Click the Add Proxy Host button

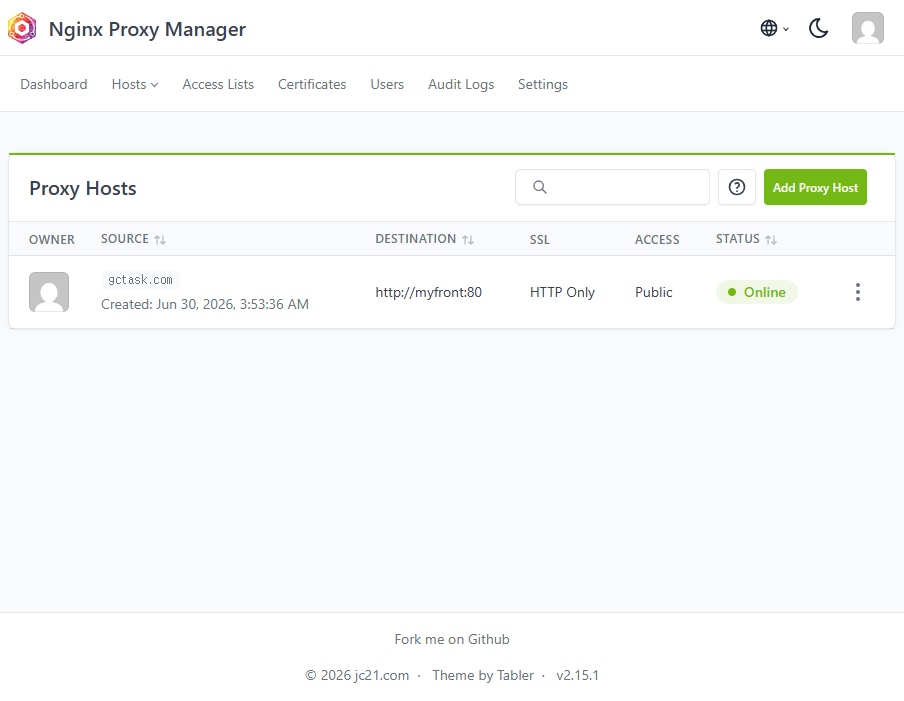(x=815, y=187)
